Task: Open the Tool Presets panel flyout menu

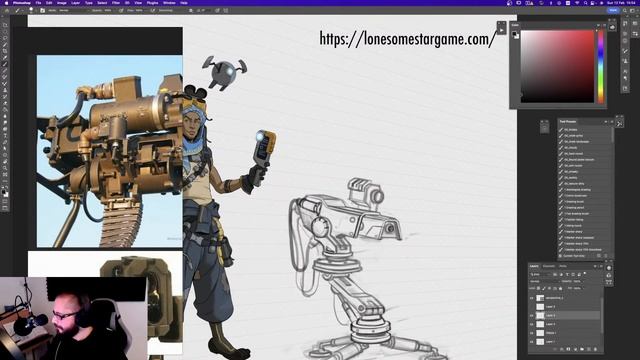Action: [x=611, y=122]
